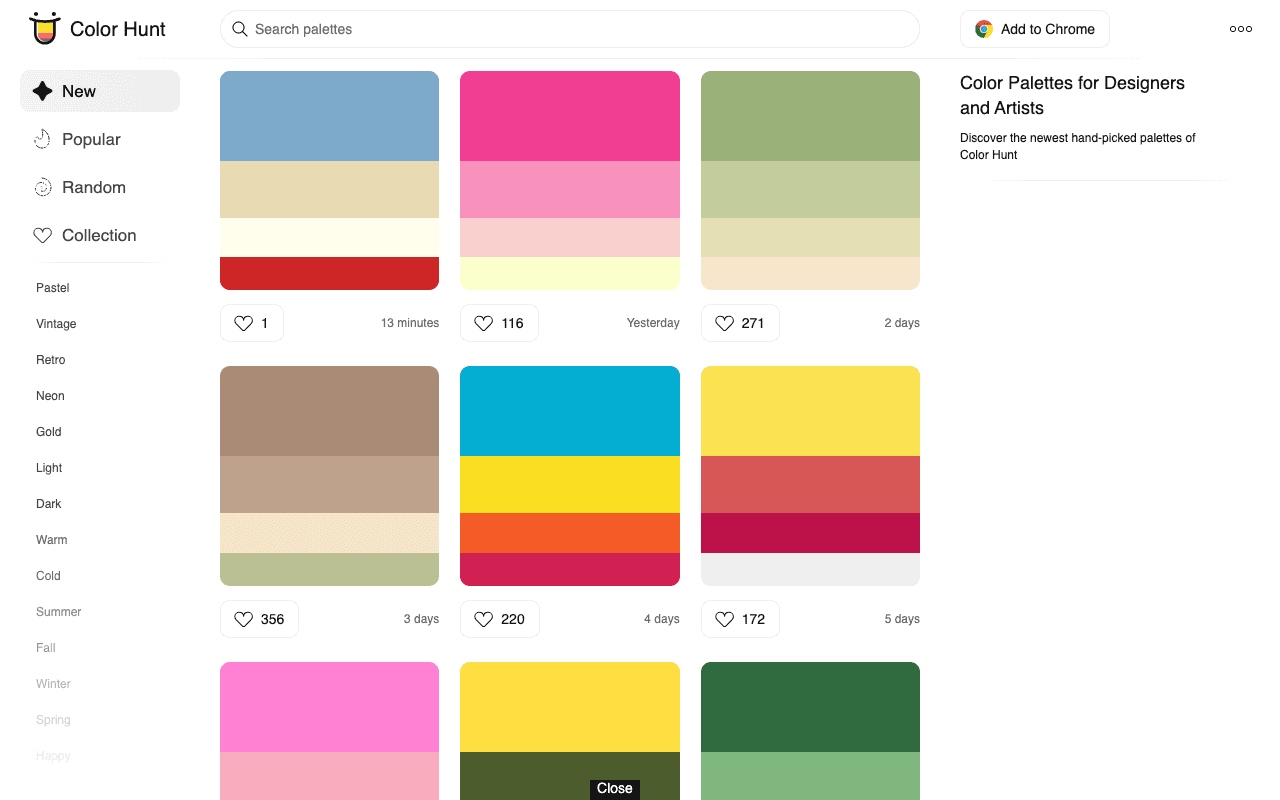Click the Color Hunt logo icon

[44, 28]
